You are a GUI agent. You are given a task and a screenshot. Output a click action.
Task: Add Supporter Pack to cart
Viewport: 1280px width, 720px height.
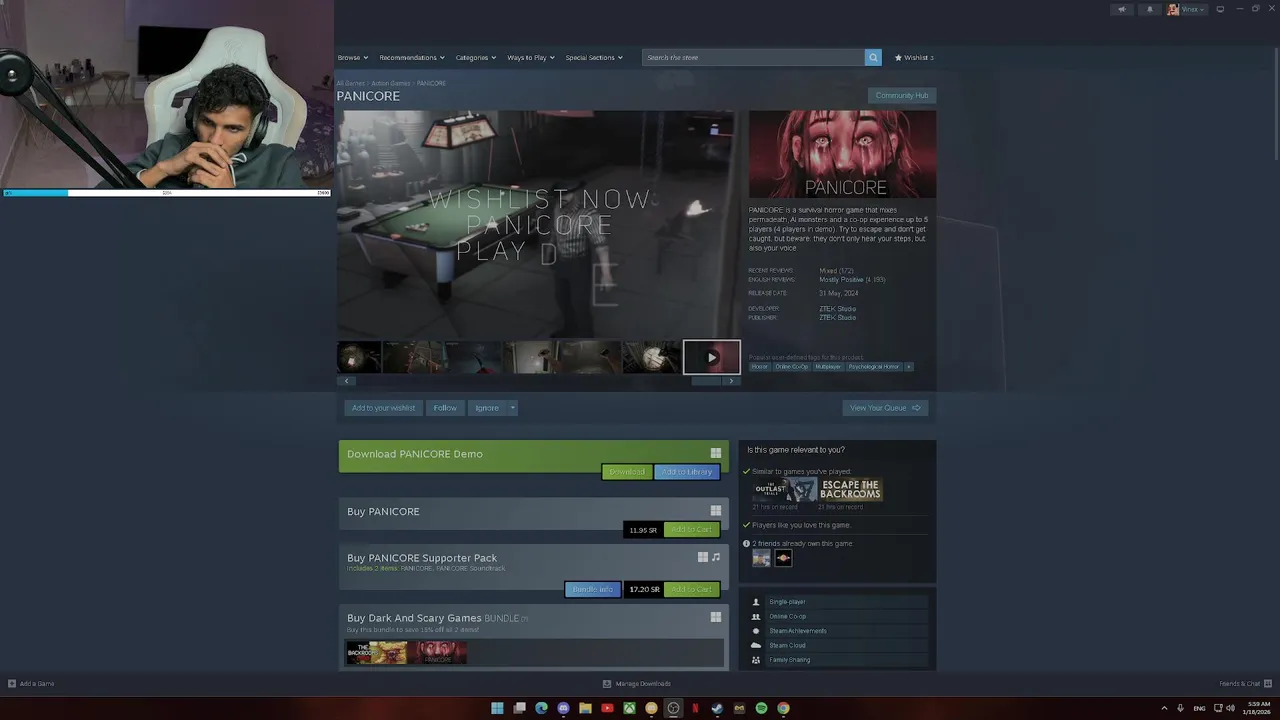click(x=692, y=590)
